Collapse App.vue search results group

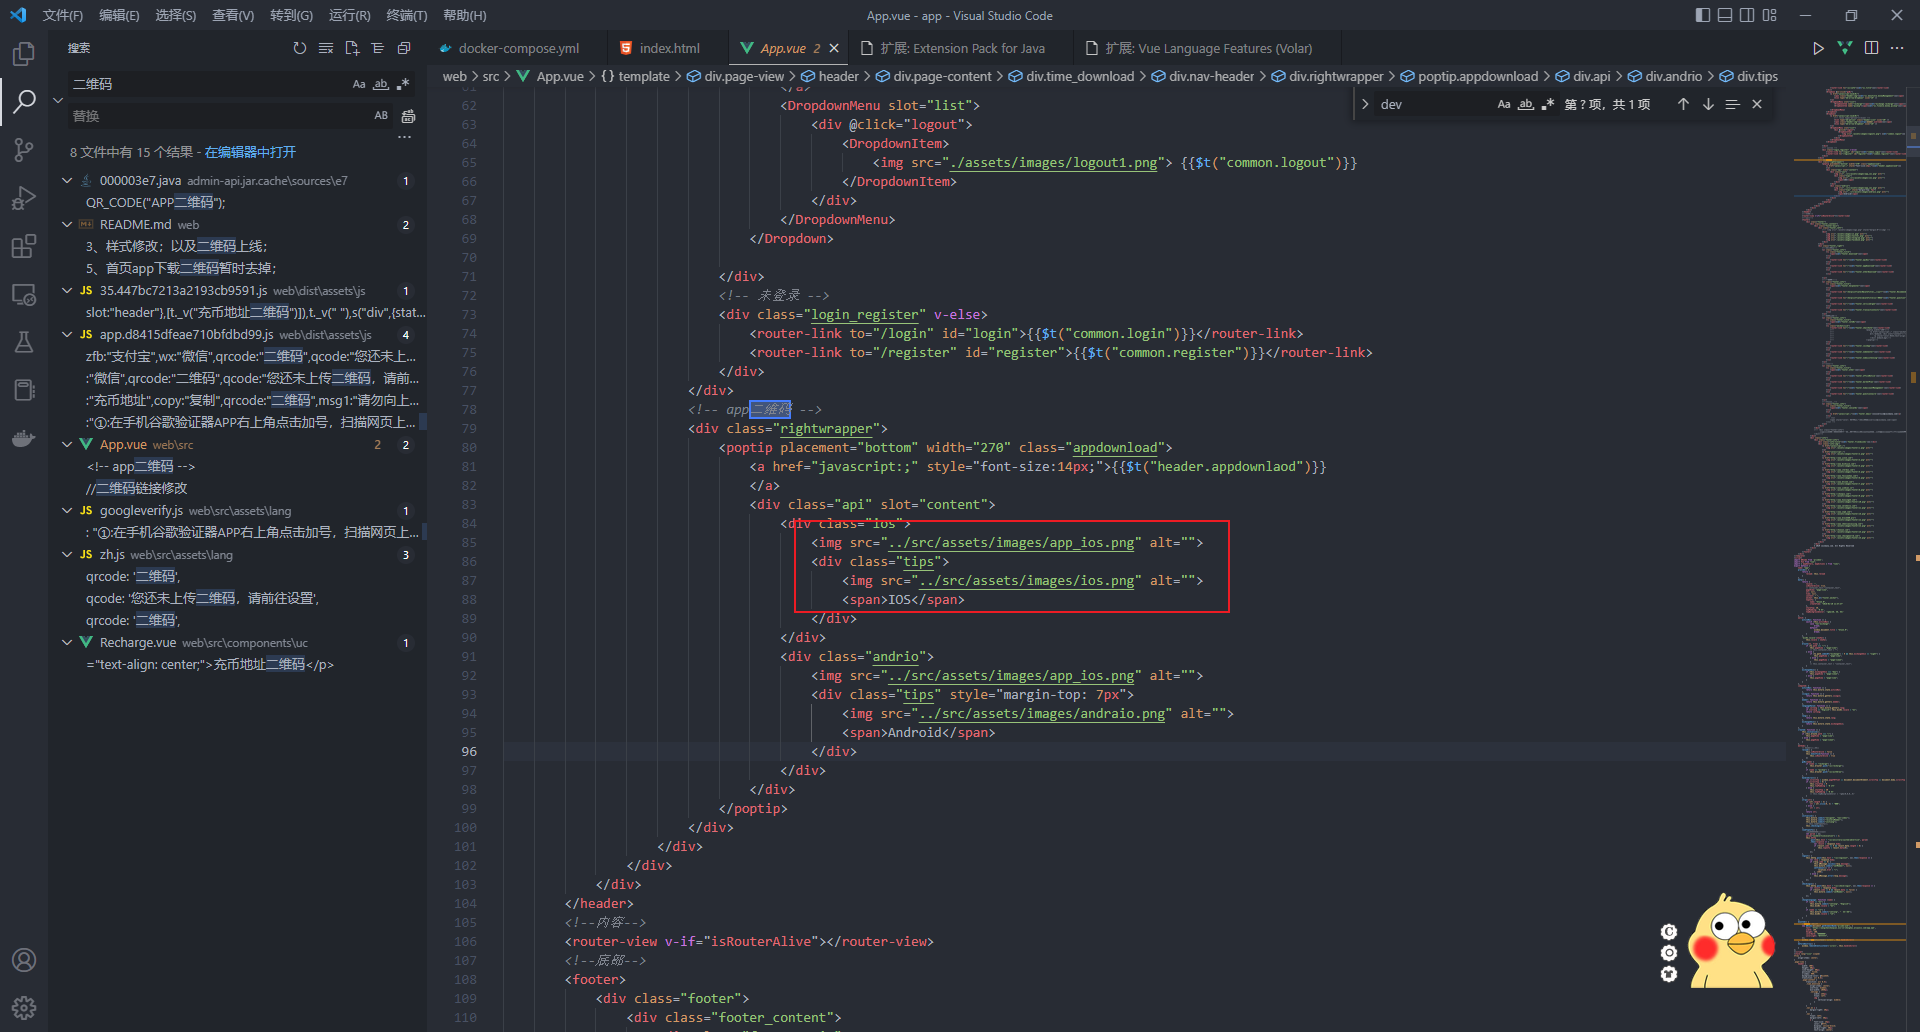pos(67,445)
